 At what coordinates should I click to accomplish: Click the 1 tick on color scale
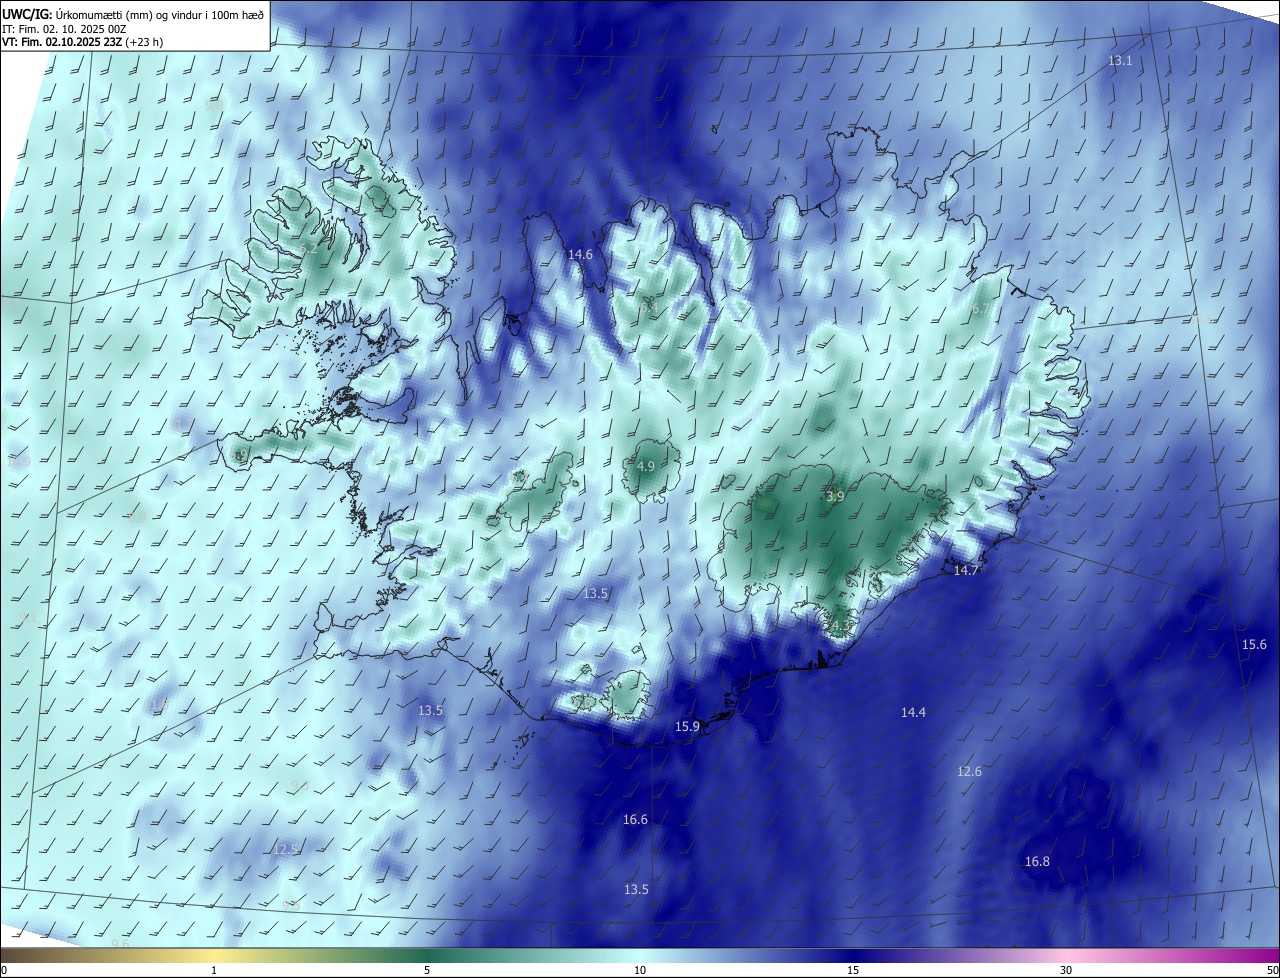click(x=214, y=970)
